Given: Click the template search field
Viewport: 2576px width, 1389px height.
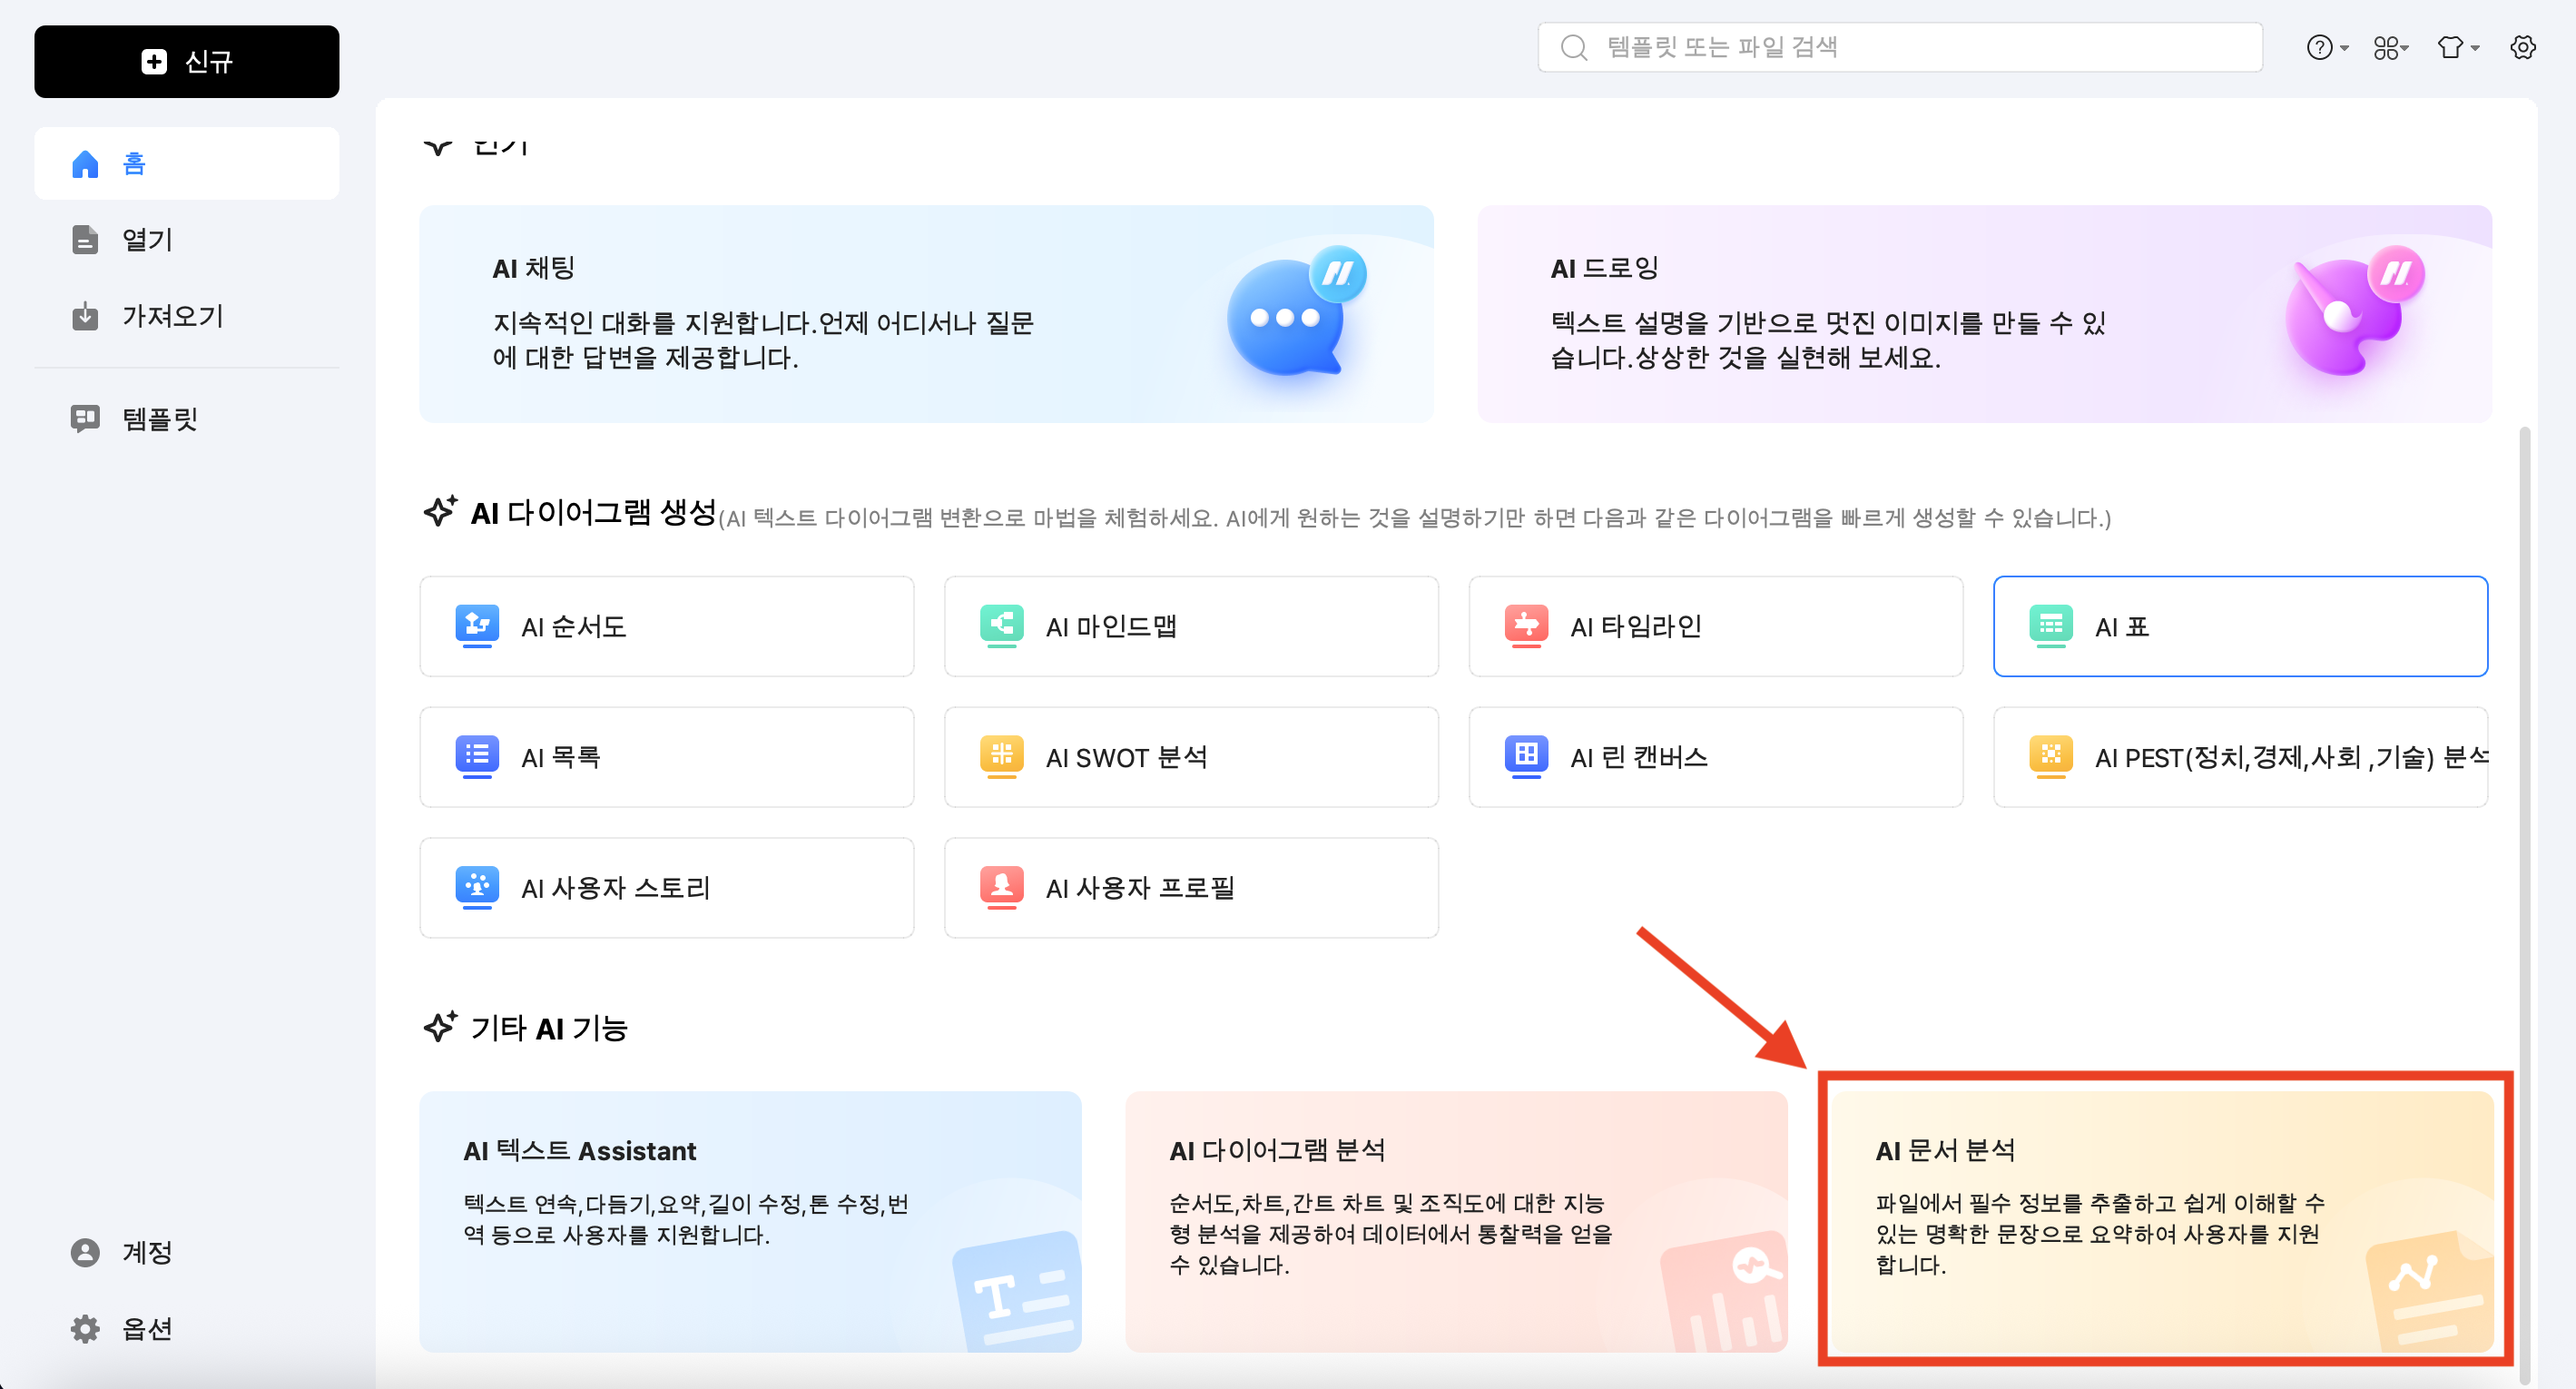Looking at the screenshot, I should [x=1900, y=47].
